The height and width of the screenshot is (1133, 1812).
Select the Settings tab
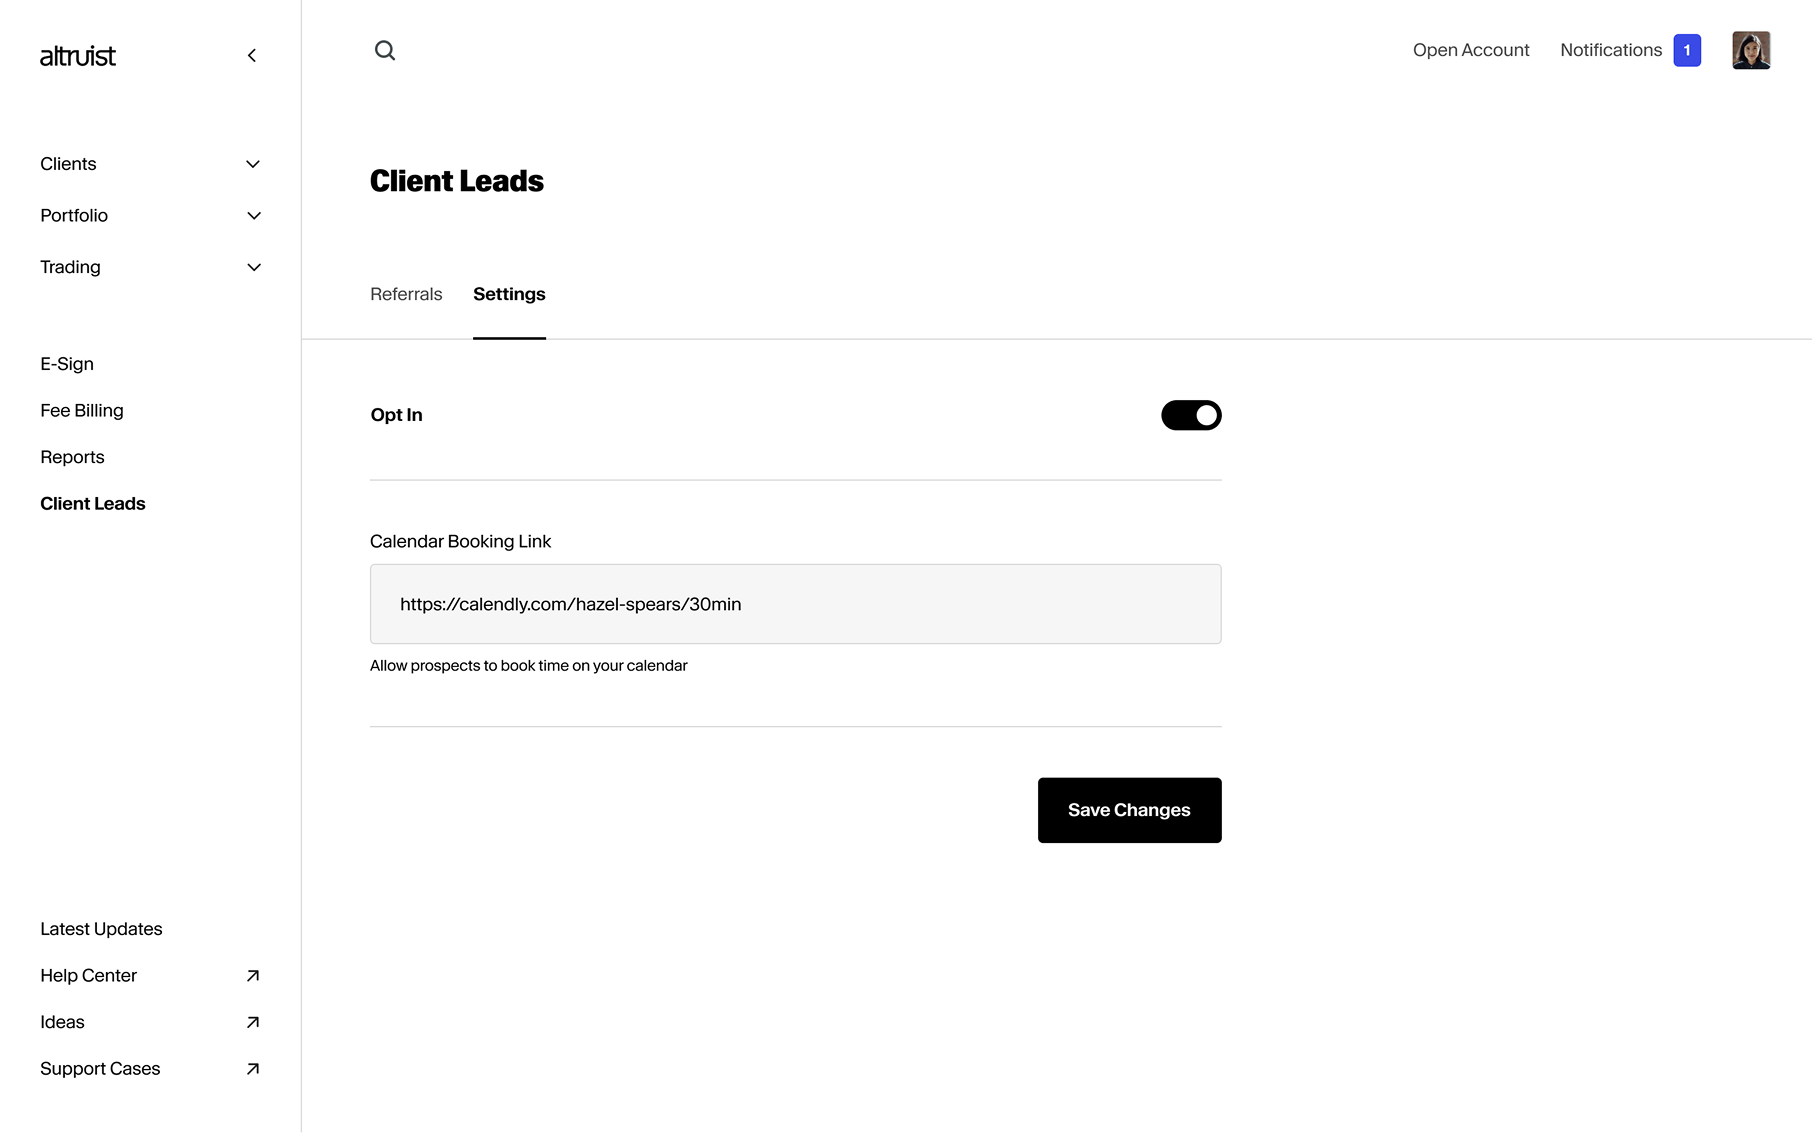(x=509, y=294)
